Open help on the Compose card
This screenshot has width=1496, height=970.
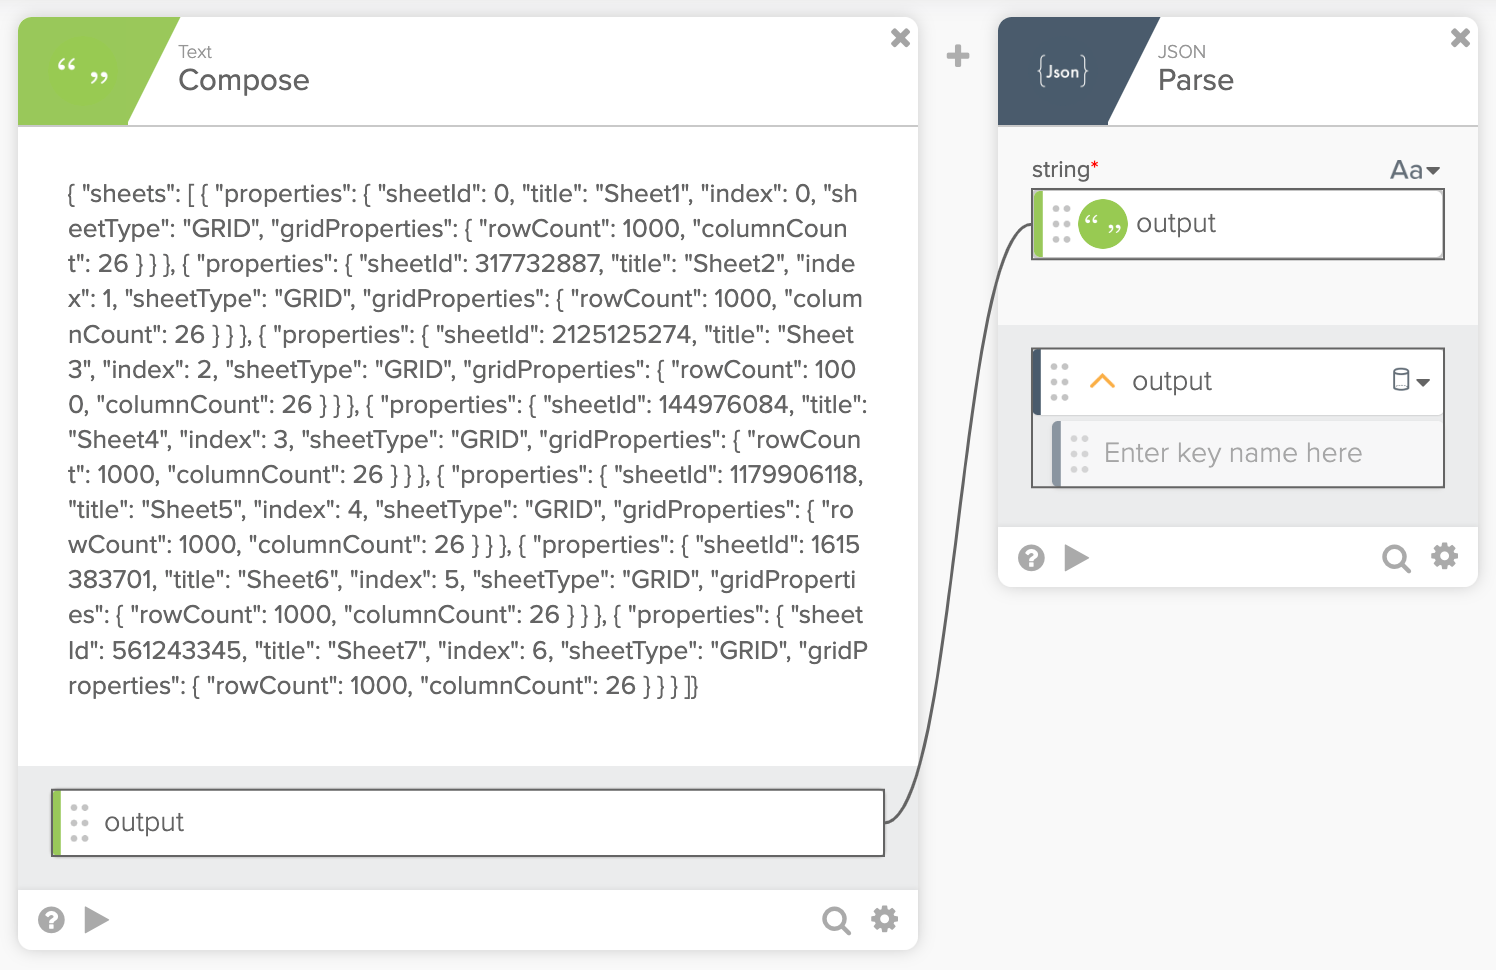click(x=51, y=919)
